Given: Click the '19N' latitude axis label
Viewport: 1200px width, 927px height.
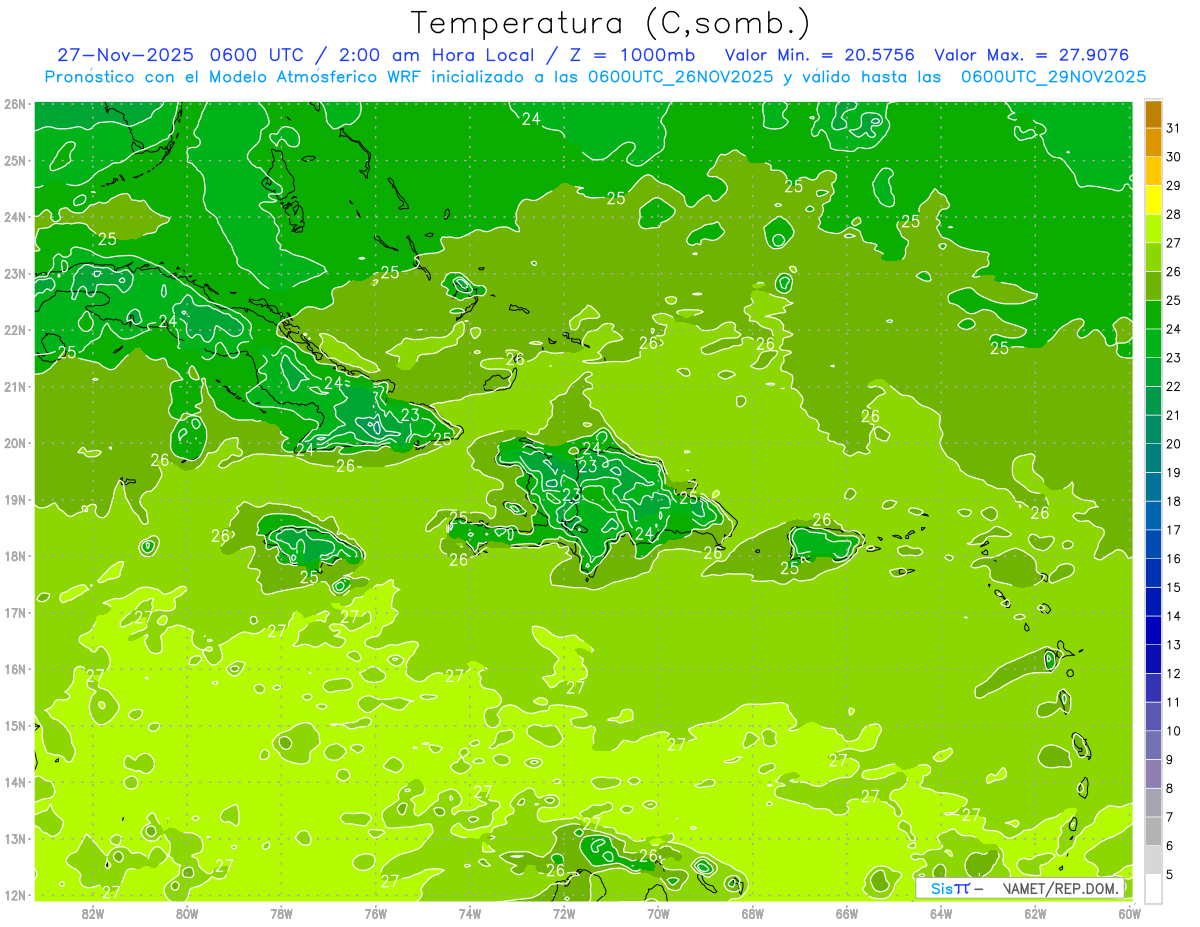Looking at the screenshot, I should tap(15, 500).
